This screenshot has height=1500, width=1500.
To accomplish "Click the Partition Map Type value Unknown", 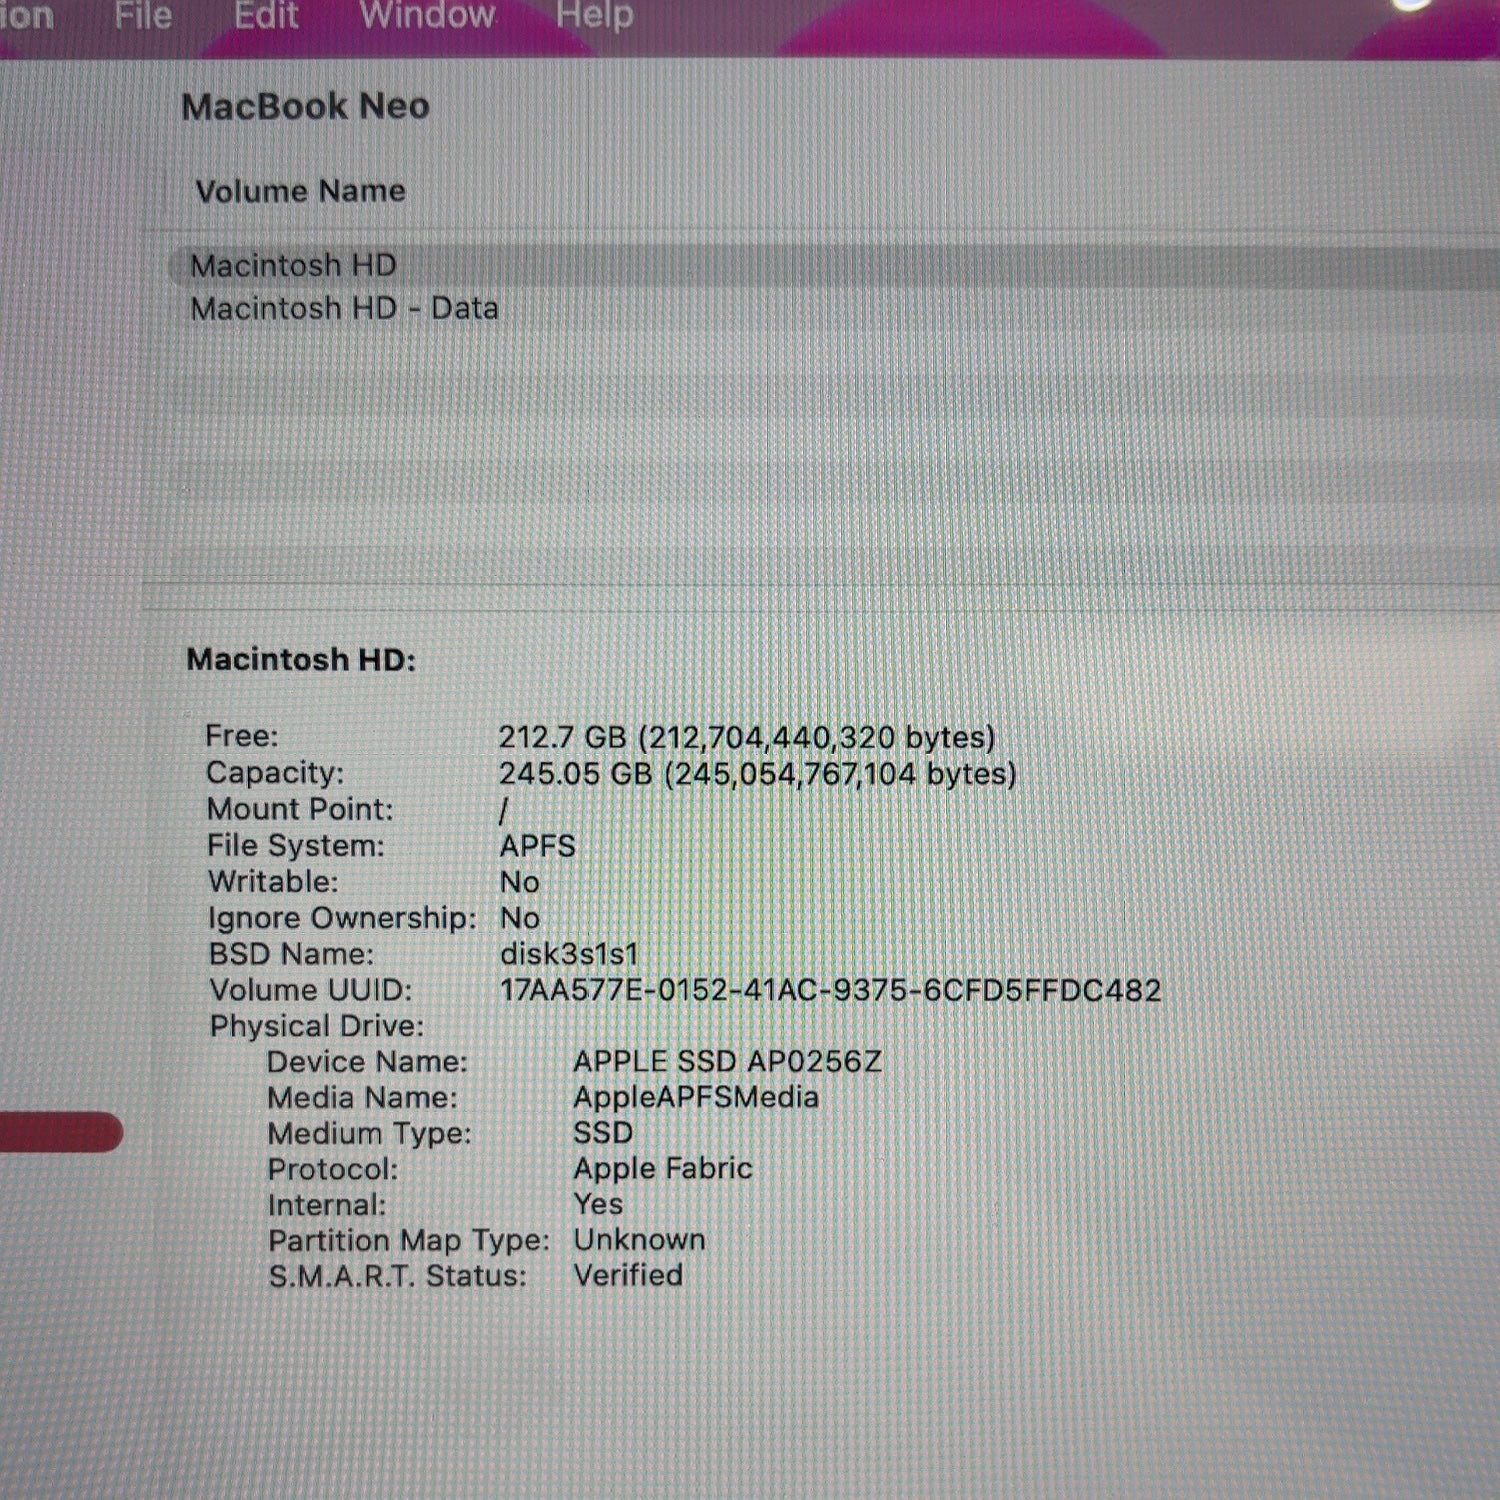I will point(640,1240).
